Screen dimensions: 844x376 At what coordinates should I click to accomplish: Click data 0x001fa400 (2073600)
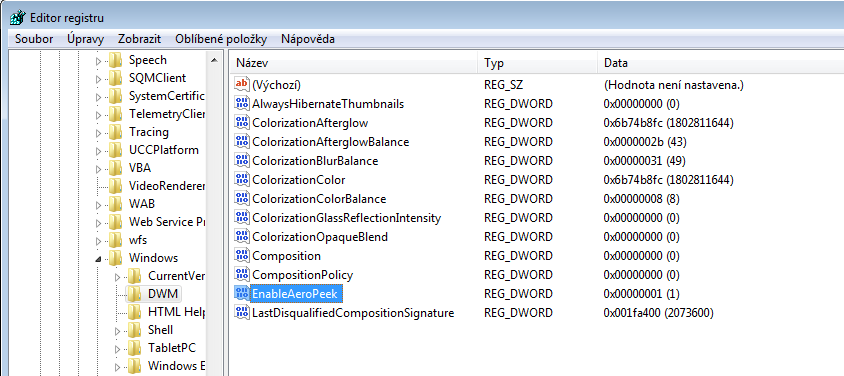(x=659, y=313)
